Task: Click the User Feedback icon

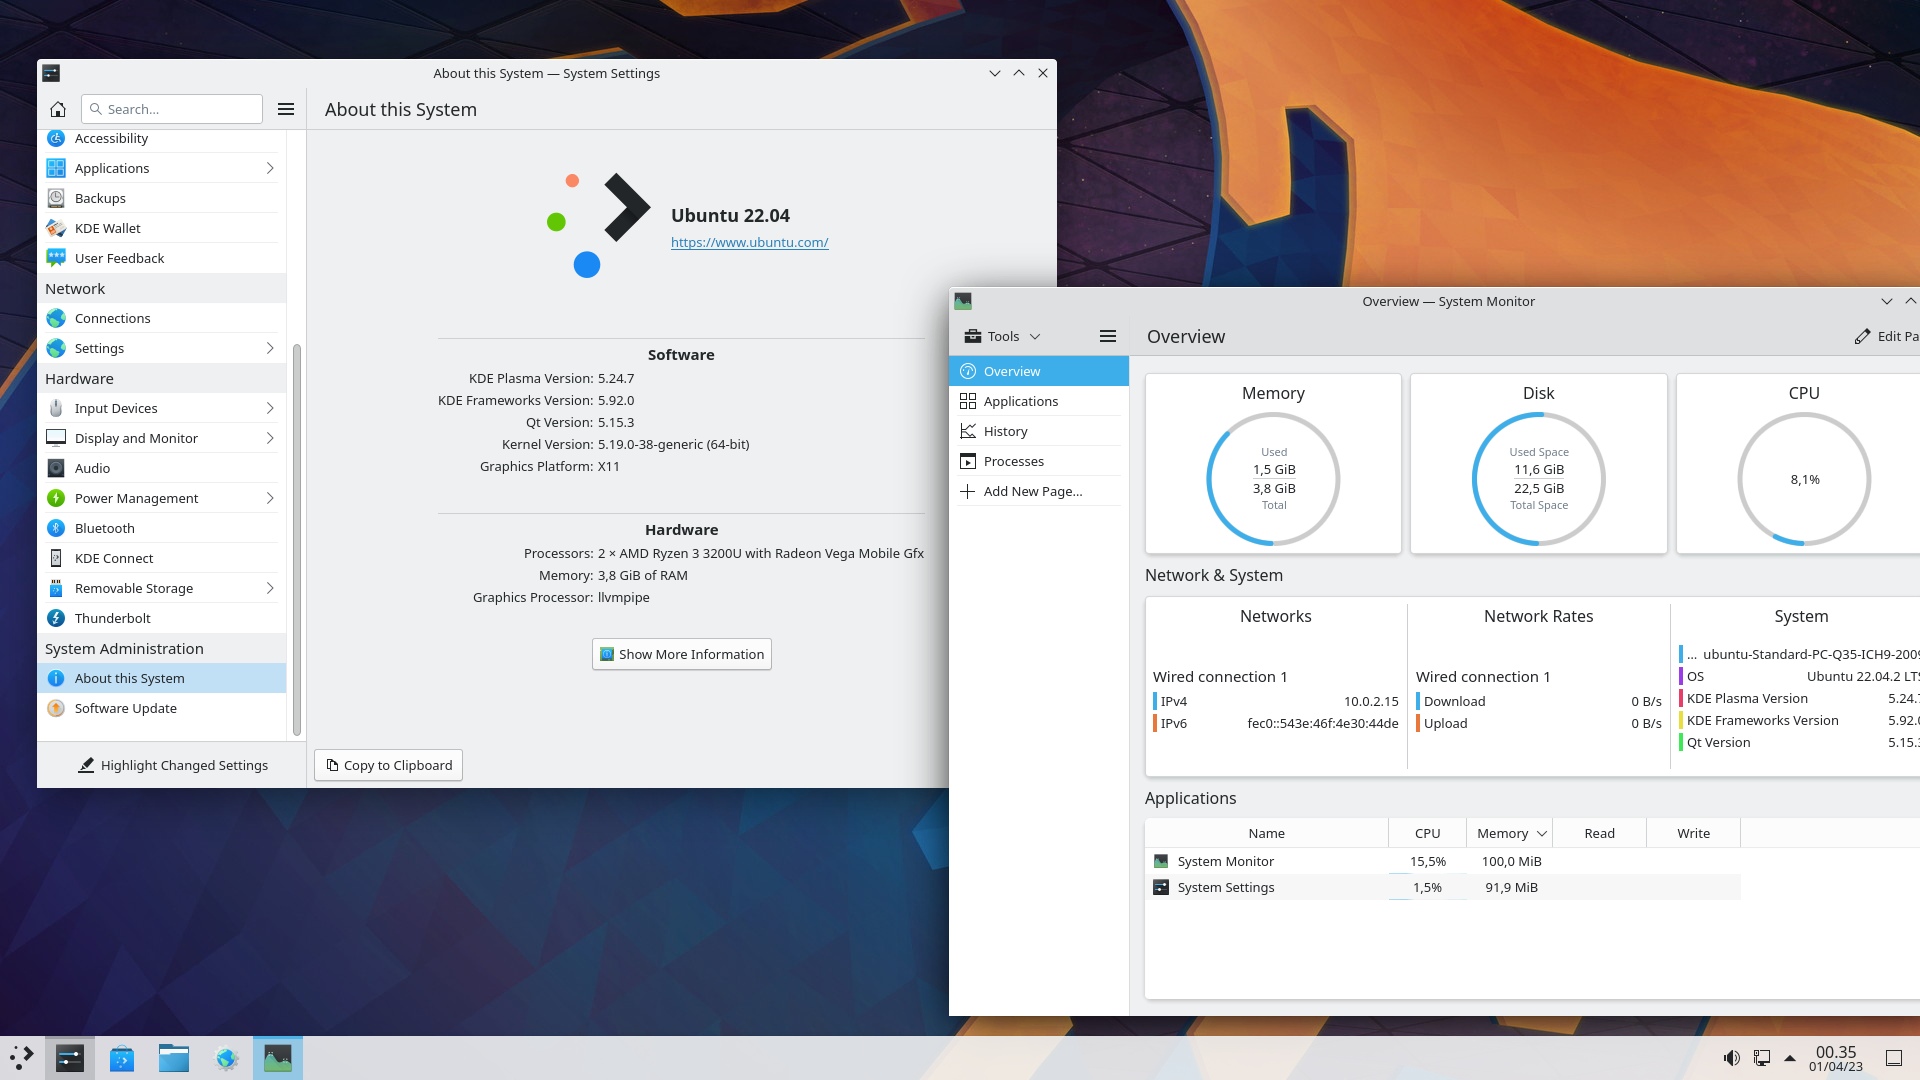Action: click(x=56, y=258)
